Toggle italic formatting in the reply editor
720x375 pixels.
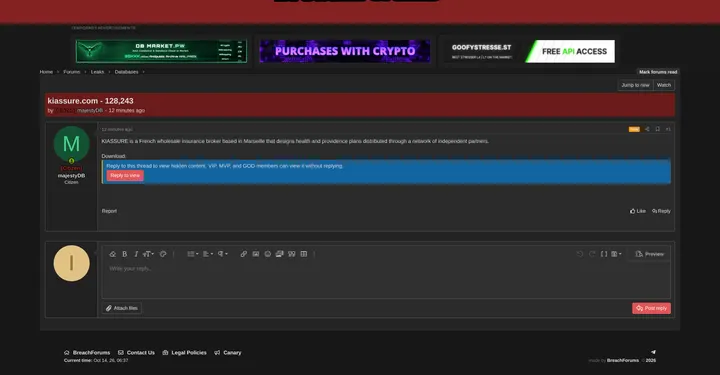point(136,254)
